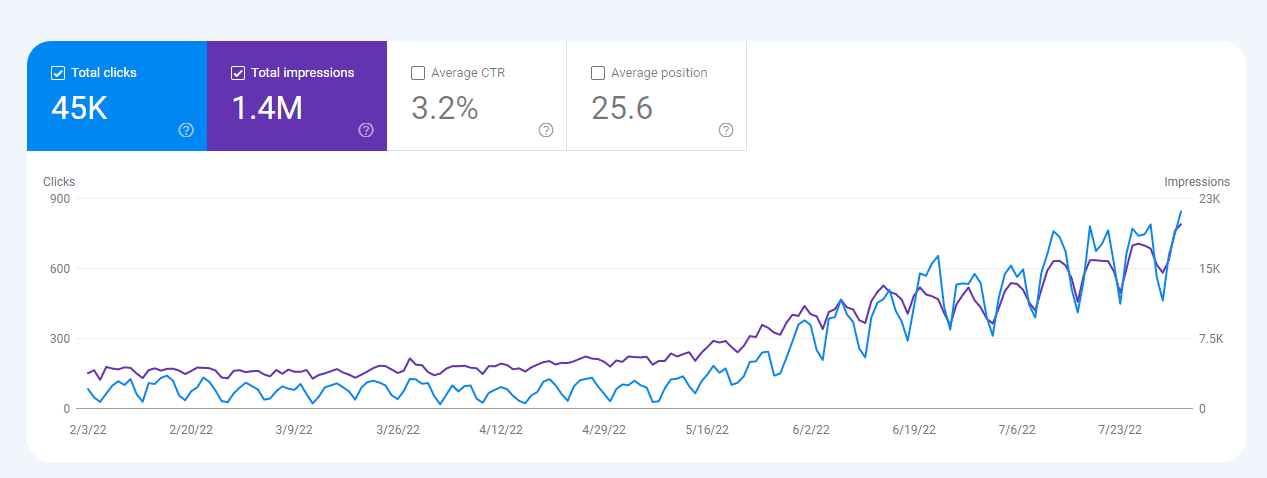This screenshot has width=1267, height=478.
Task: Click the 23K impressions axis value
Action: pyautogui.click(x=1210, y=199)
